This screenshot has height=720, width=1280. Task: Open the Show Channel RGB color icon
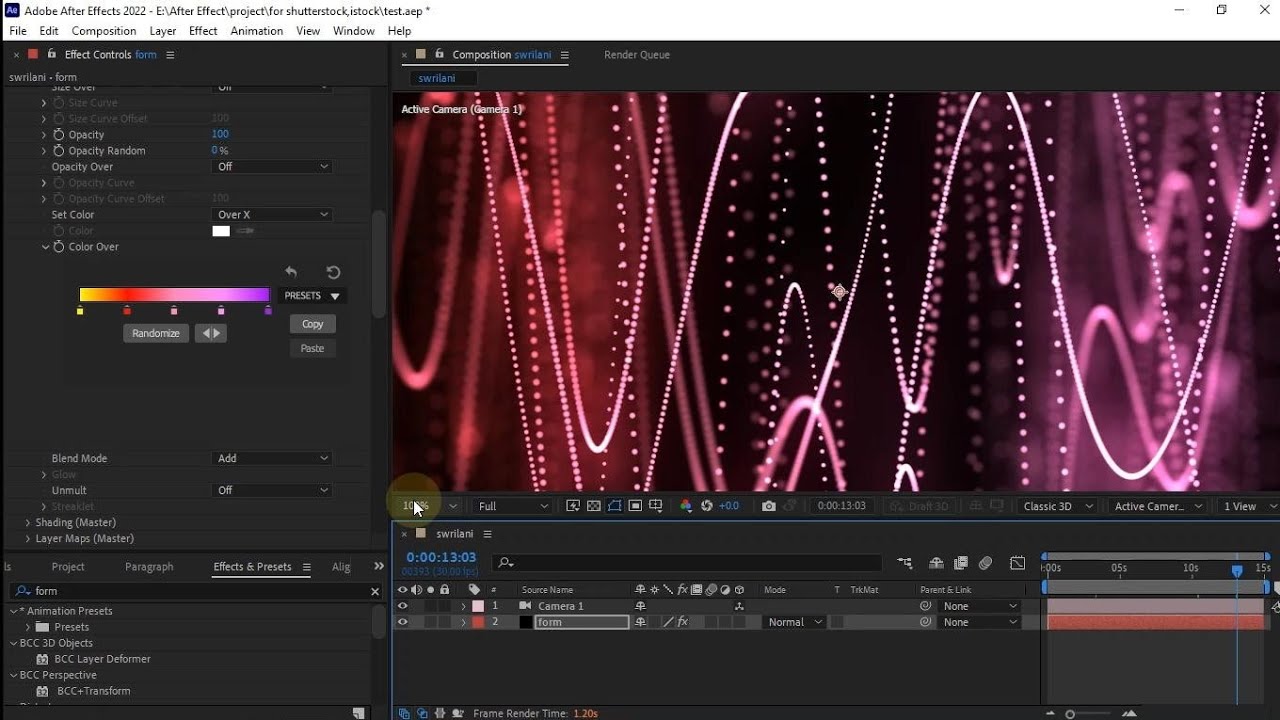click(686, 506)
